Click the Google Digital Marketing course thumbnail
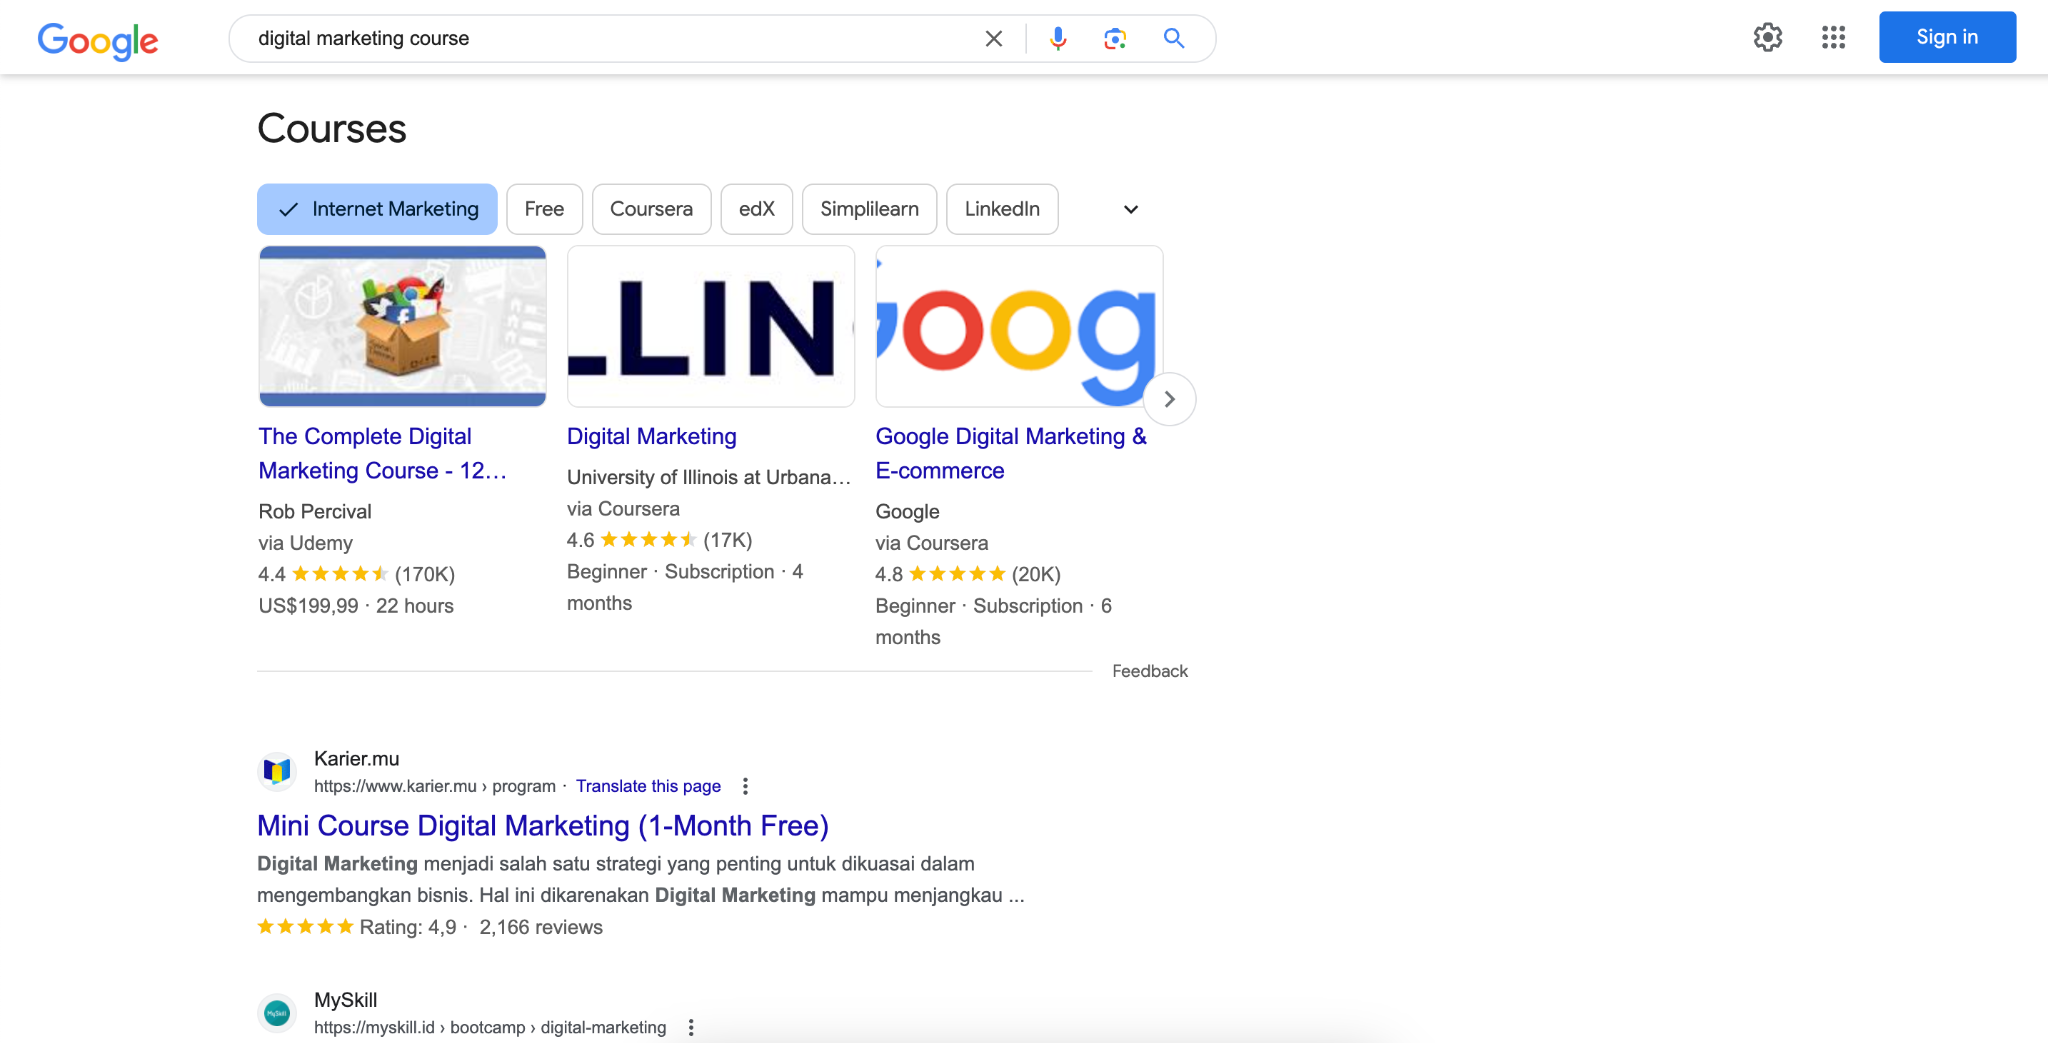 [x=1019, y=326]
